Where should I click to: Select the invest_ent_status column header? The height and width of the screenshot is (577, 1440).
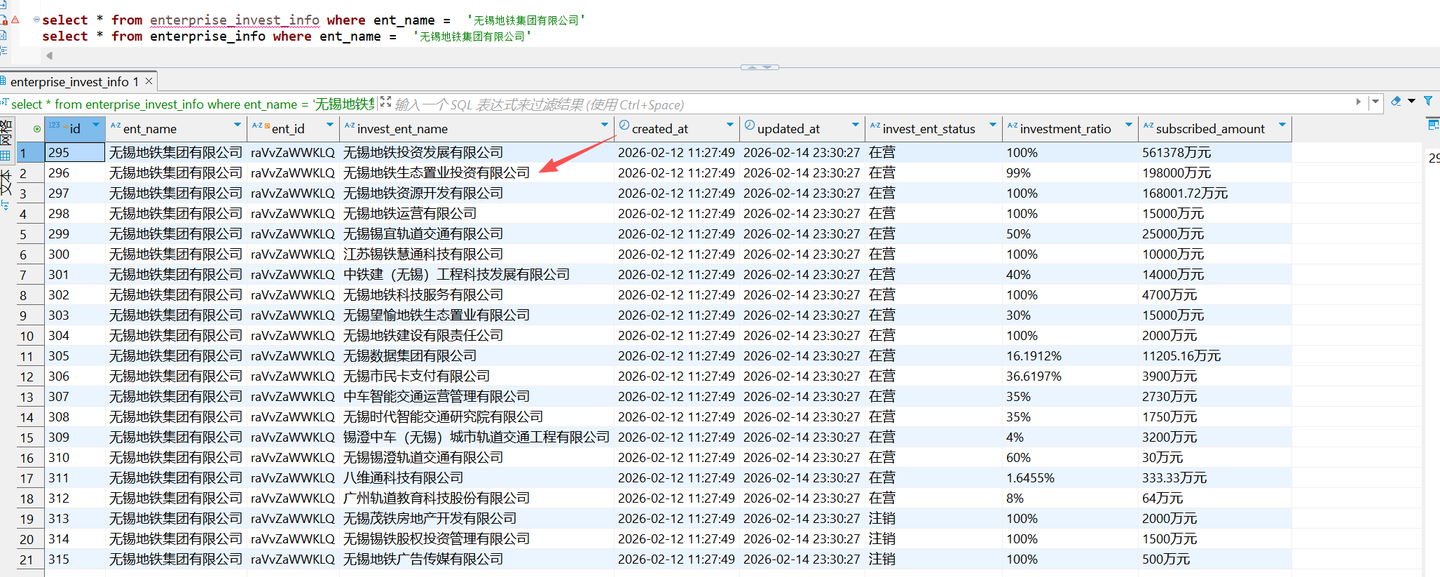click(x=934, y=129)
